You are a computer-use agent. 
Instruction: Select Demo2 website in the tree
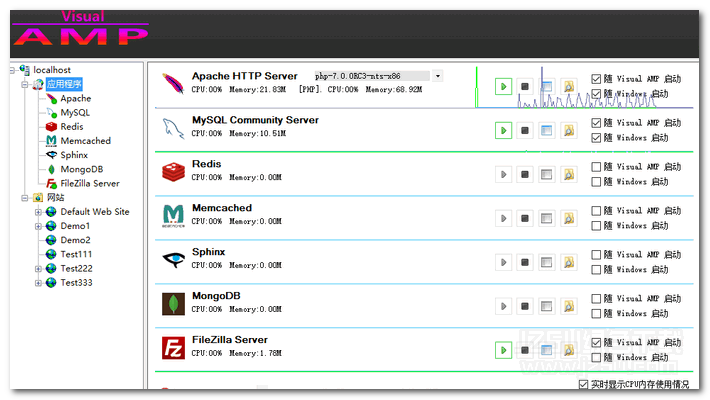coord(75,240)
